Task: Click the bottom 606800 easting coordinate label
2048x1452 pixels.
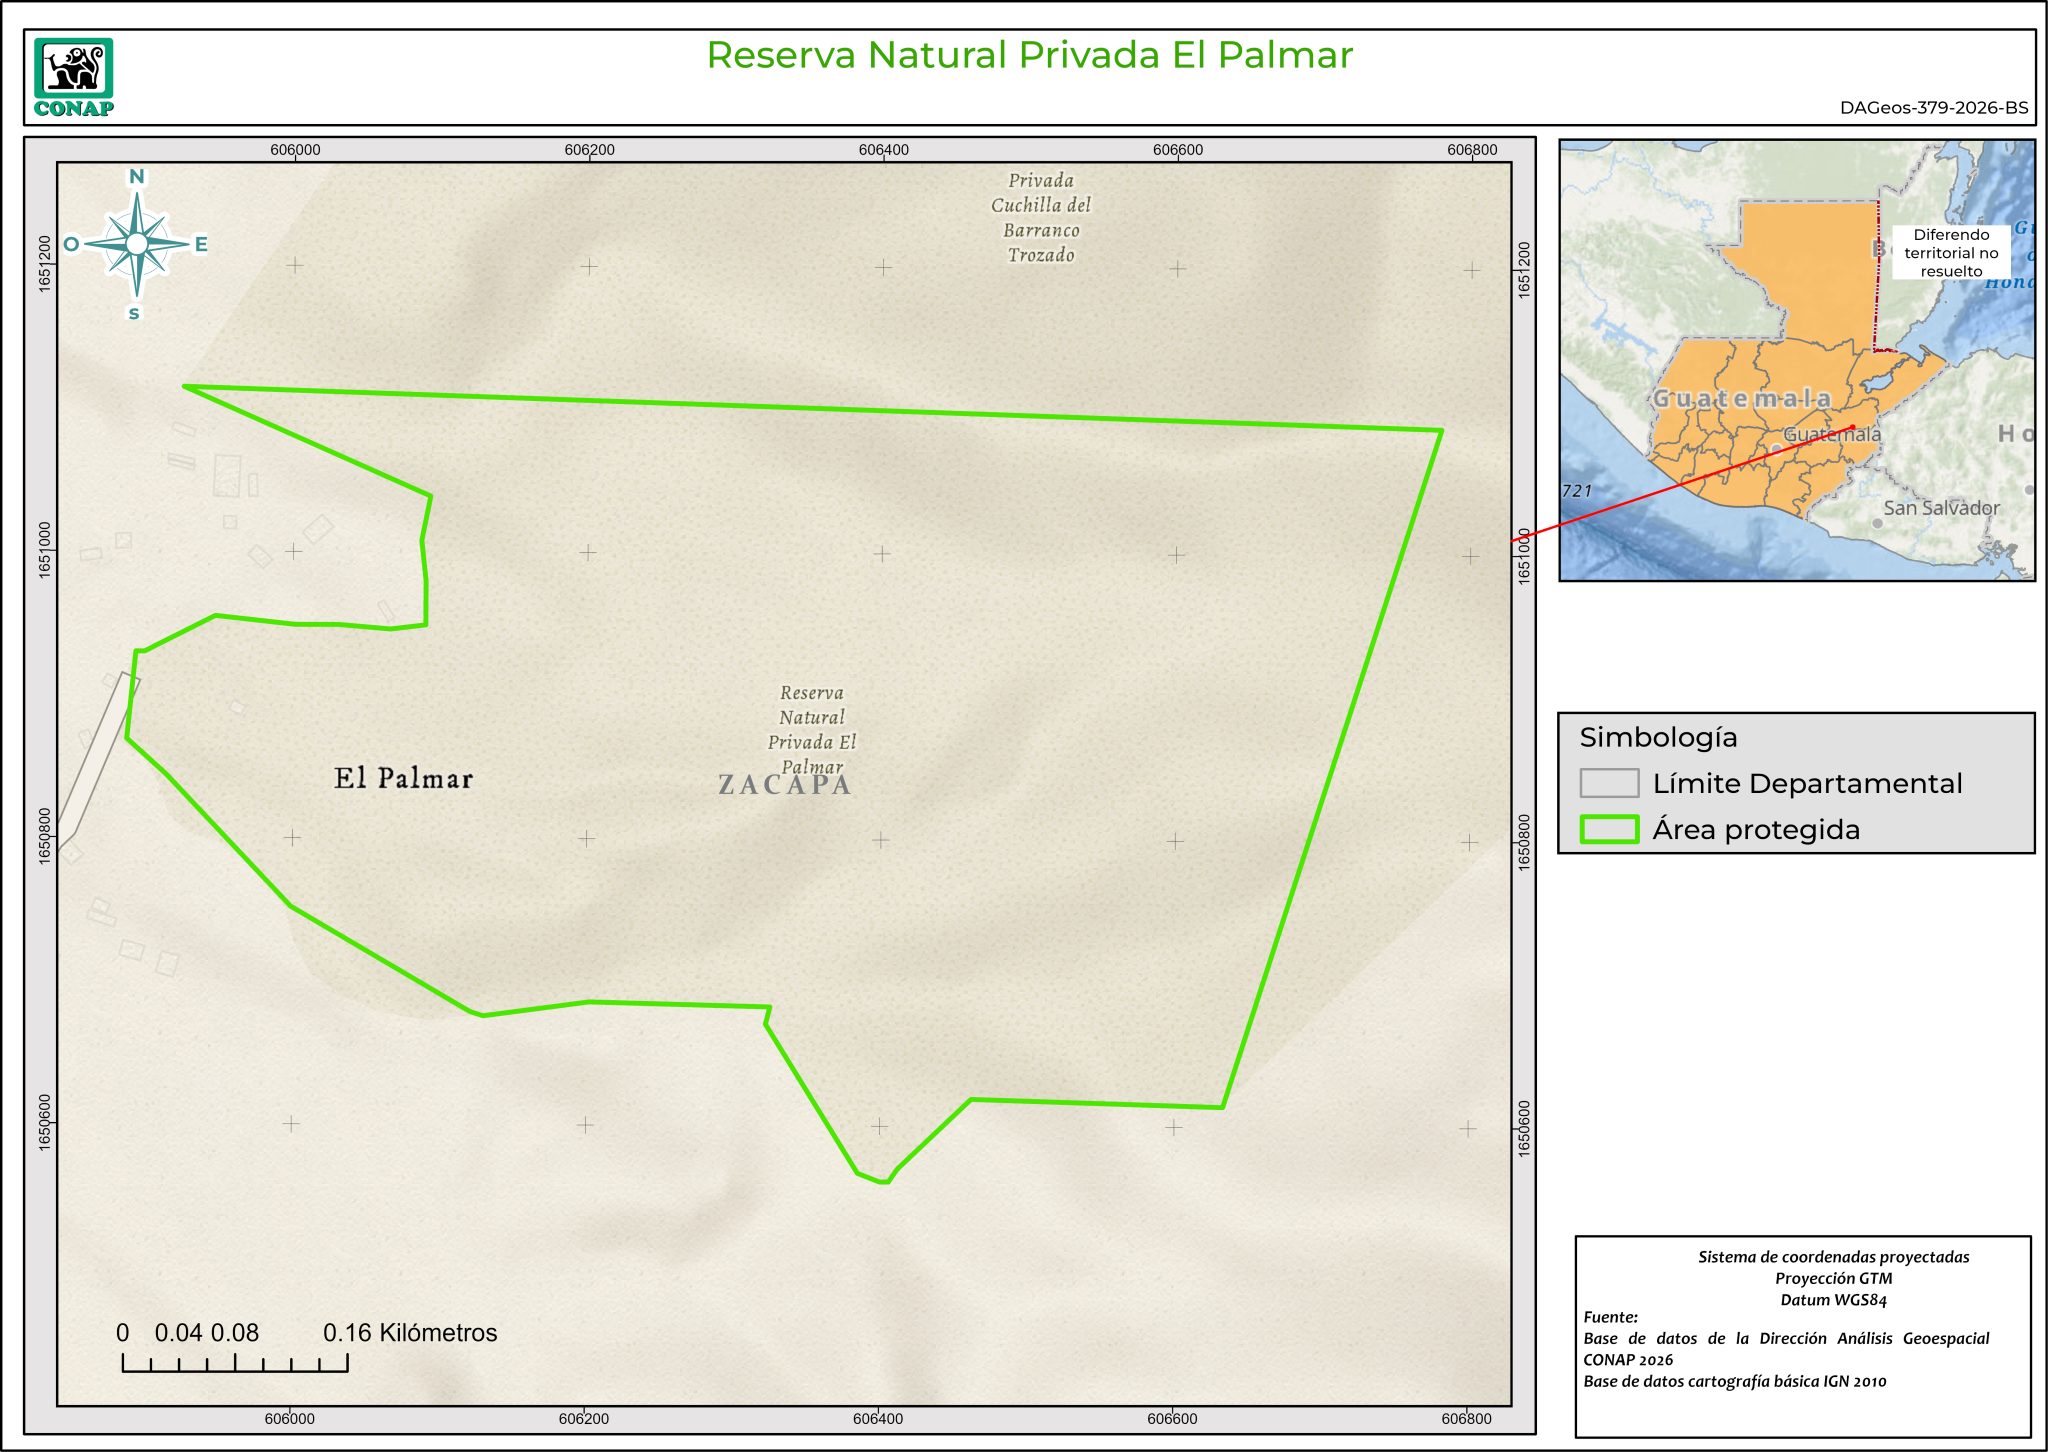Action: [1466, 1418]
